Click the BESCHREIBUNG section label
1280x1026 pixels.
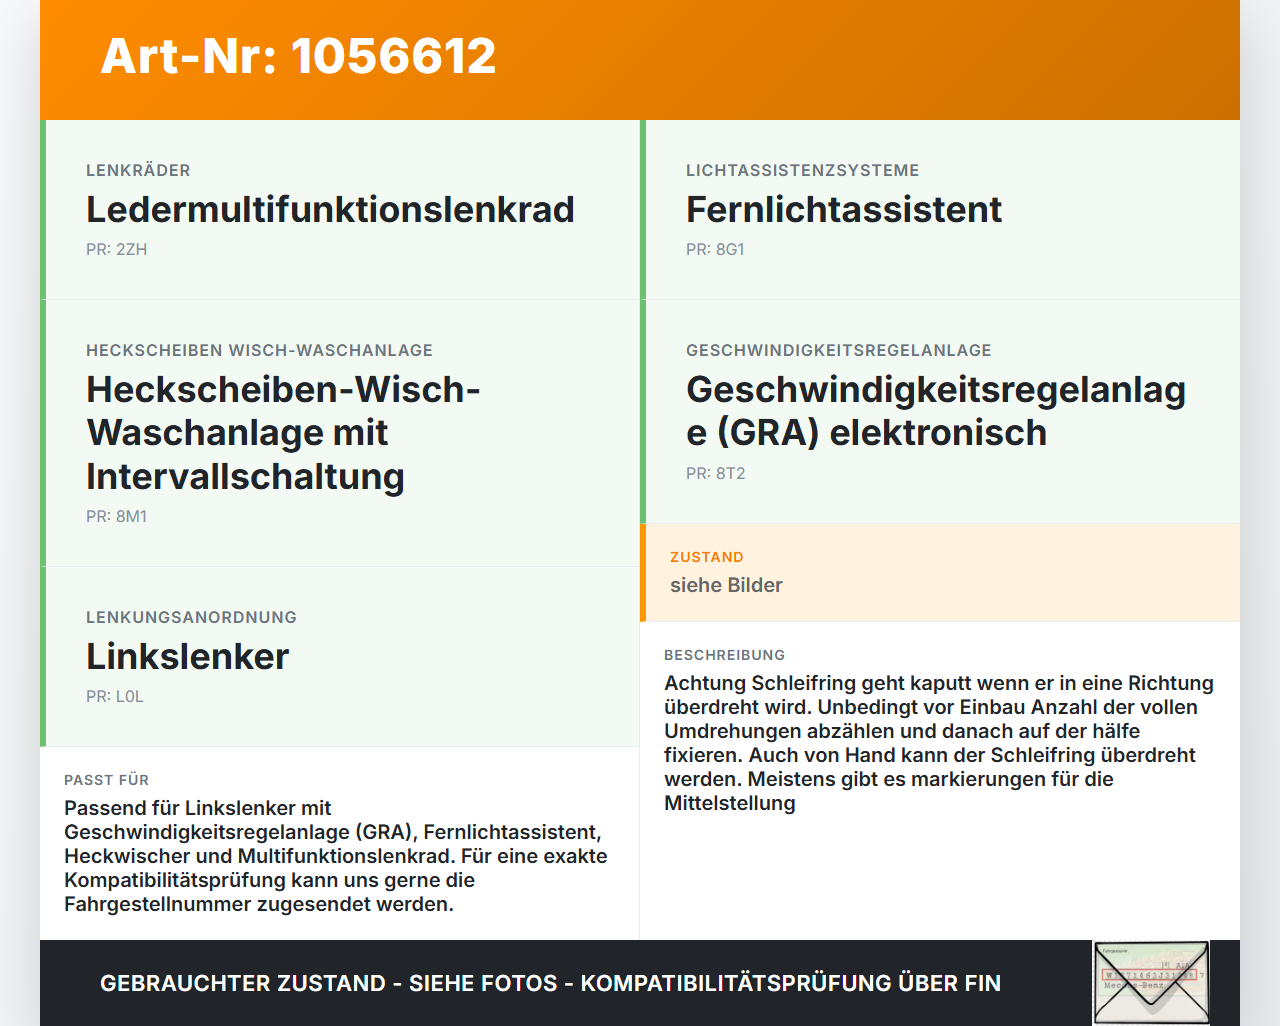[724, 655]
